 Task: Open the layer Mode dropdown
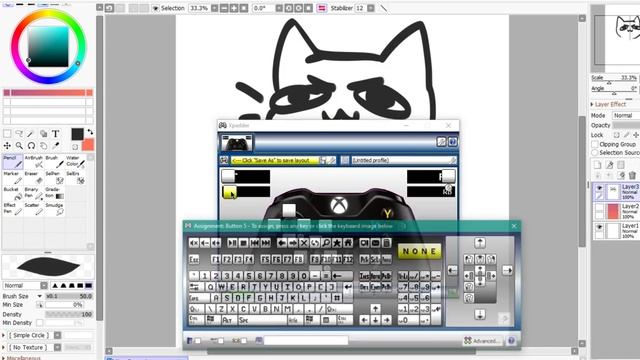(x=626, y=116)
